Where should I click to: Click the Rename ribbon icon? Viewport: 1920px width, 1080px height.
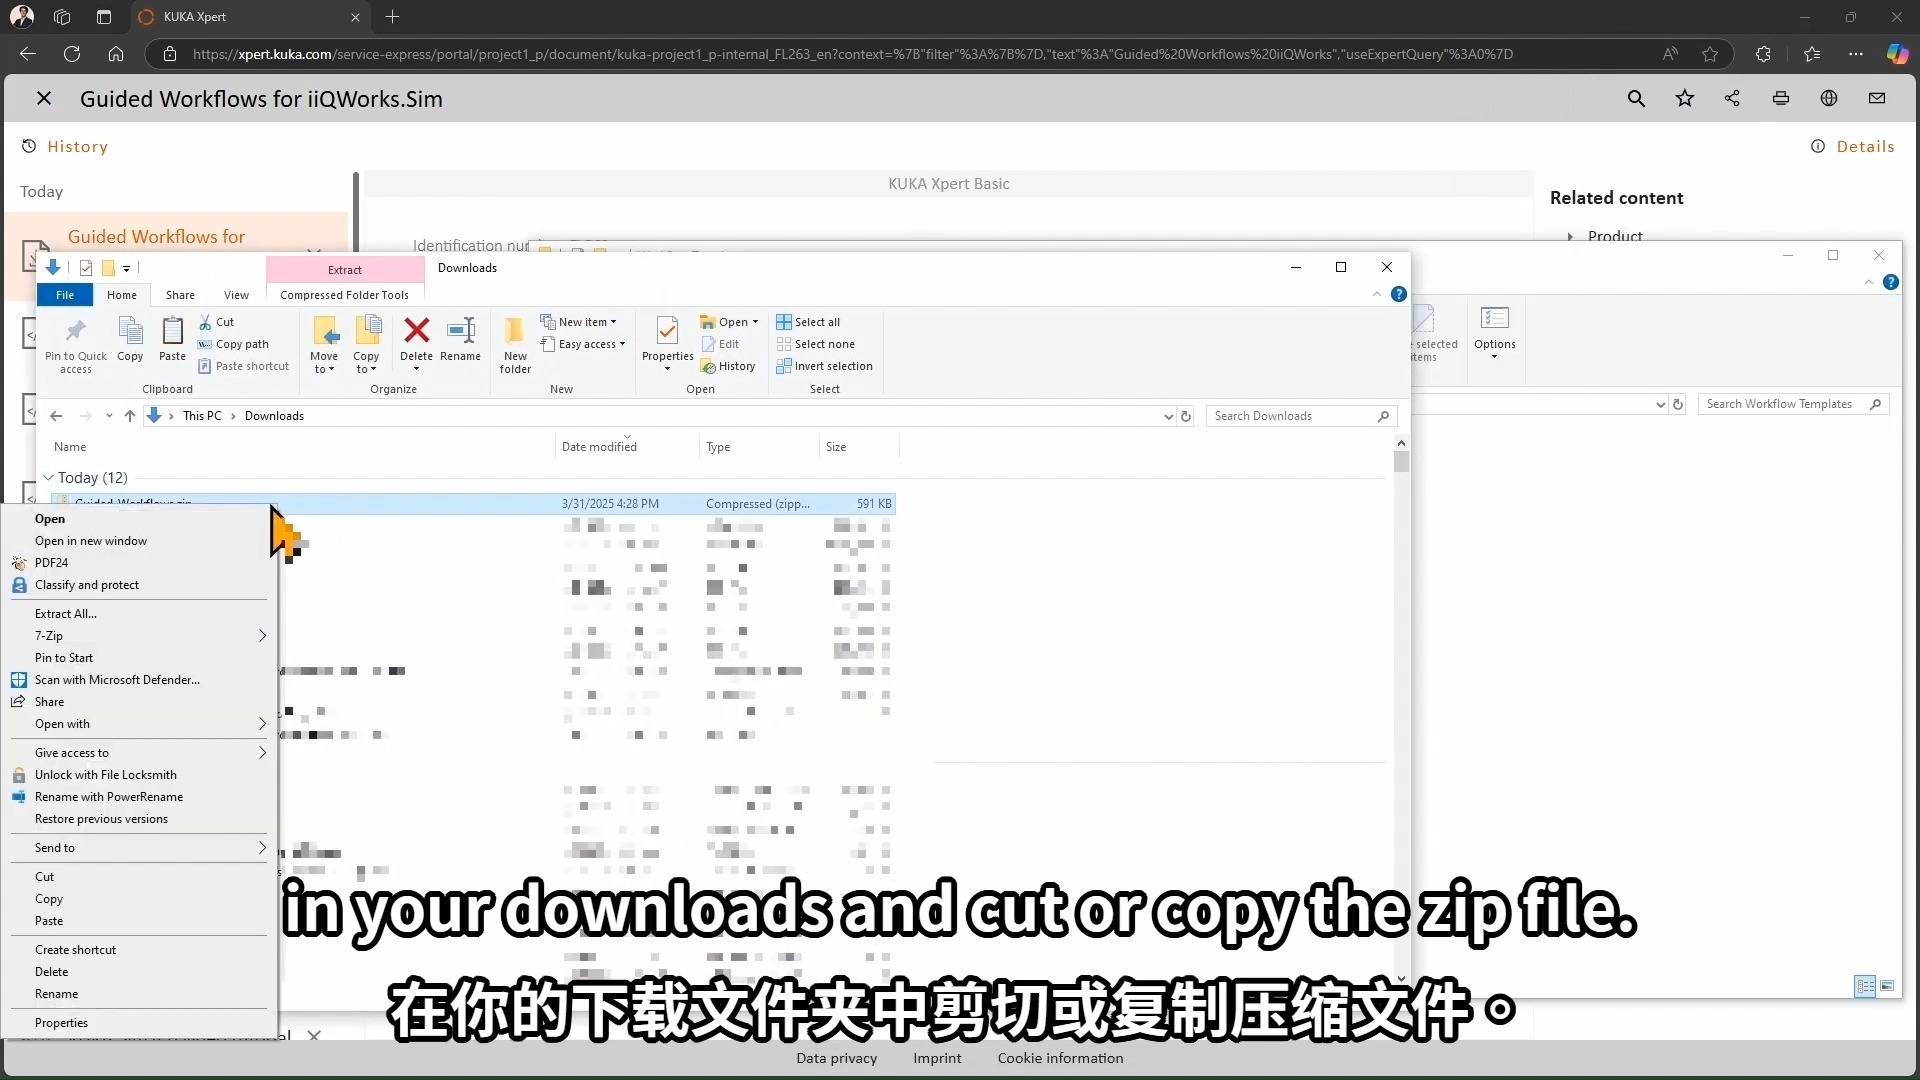460,339
